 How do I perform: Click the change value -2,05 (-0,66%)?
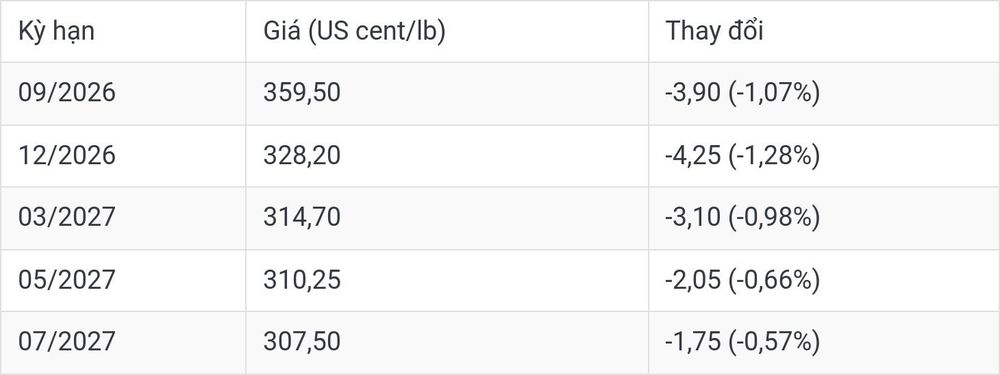click(742, 280)
